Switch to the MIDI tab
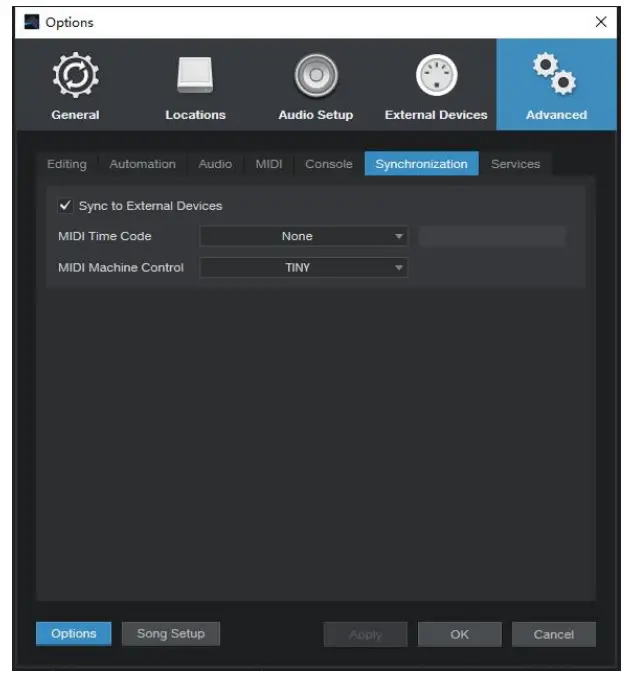The image size is (630, 678). point(269,164)
